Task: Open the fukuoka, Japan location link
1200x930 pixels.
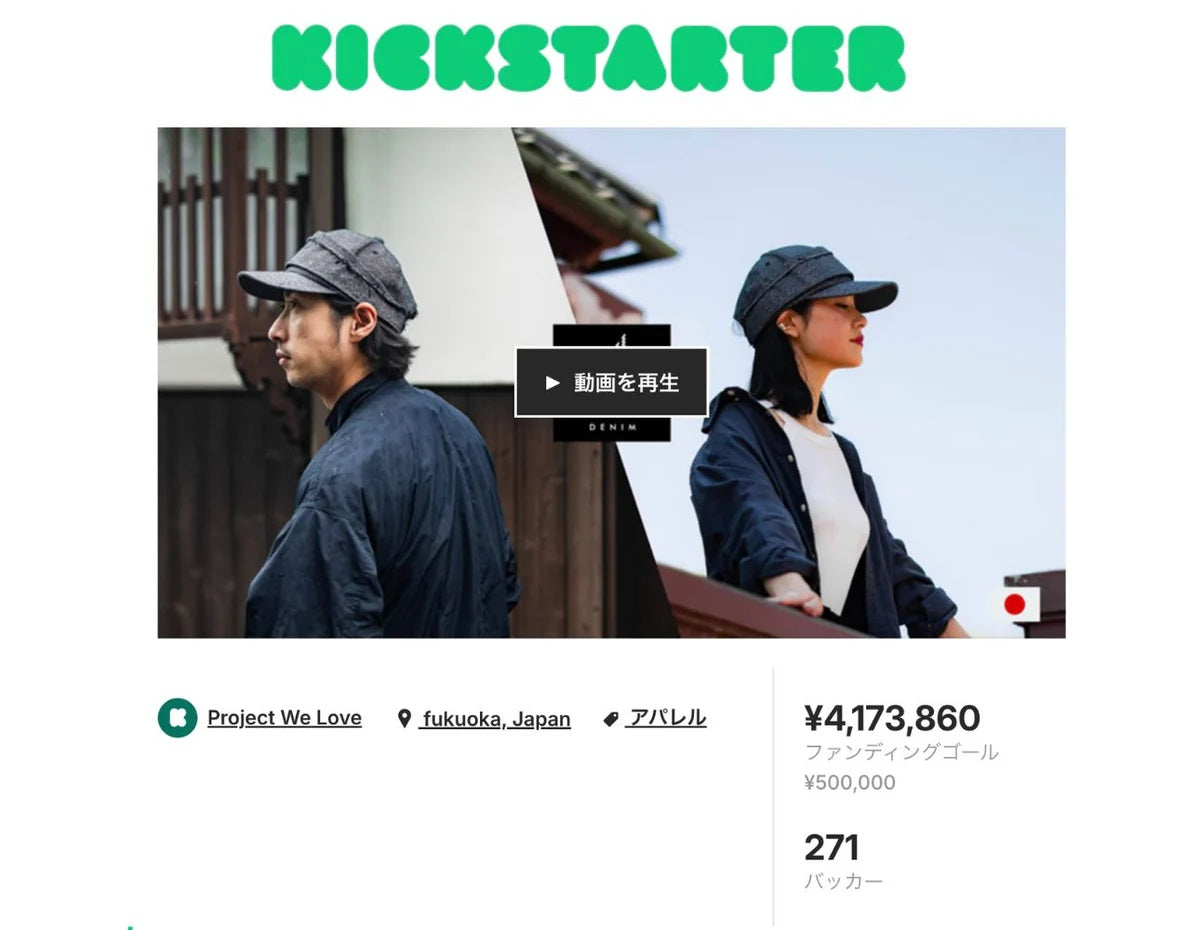Action: (495, 719)
